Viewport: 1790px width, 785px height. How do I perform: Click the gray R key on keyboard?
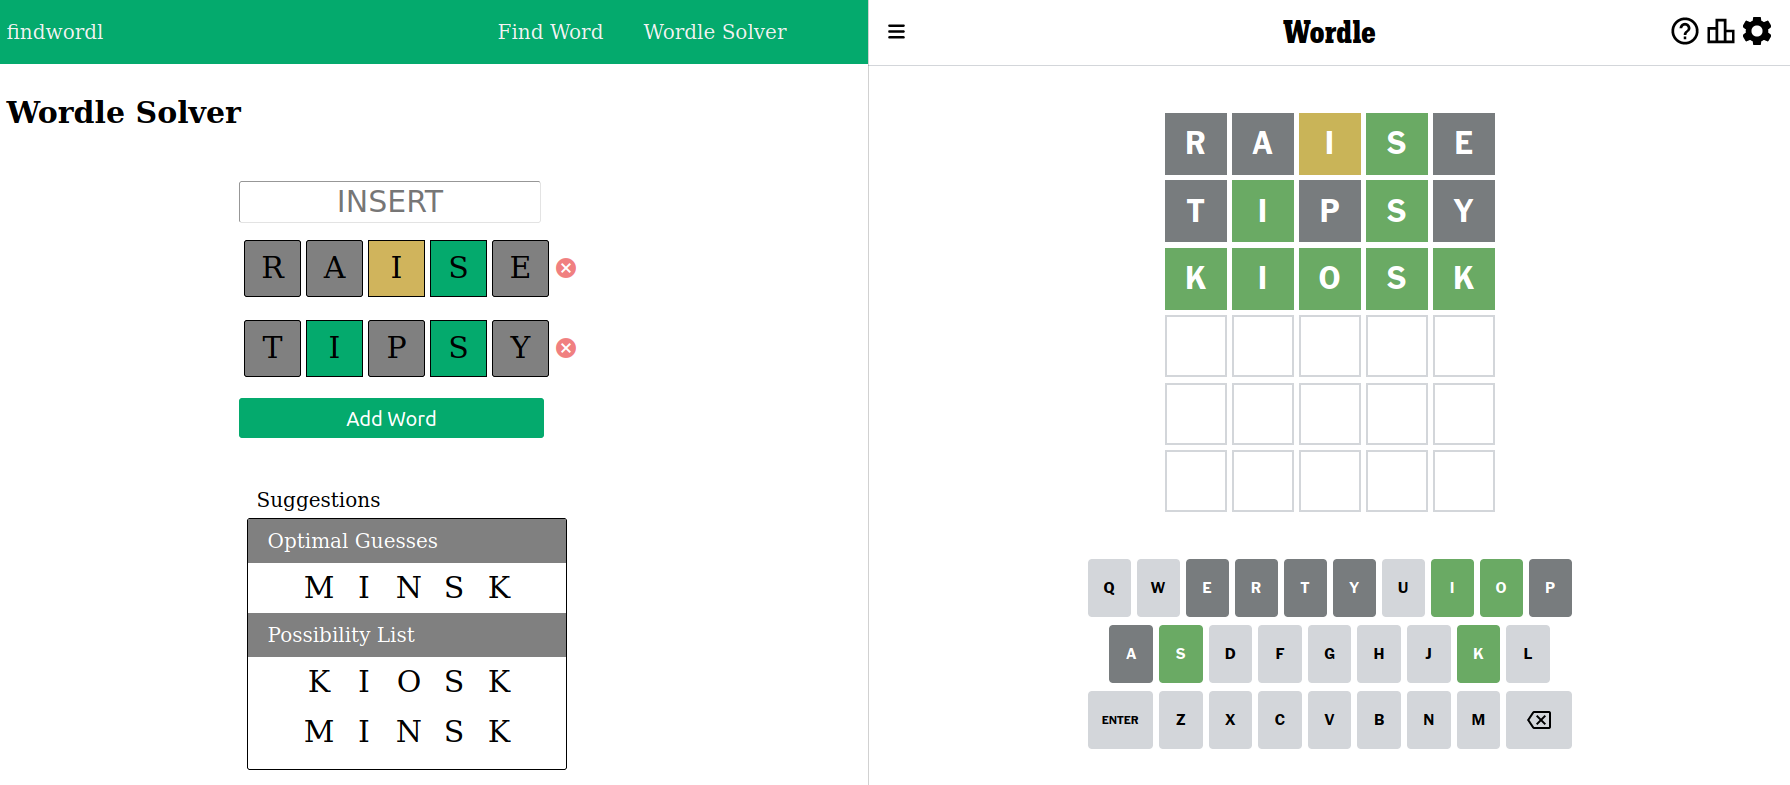tap(1256, 588)
